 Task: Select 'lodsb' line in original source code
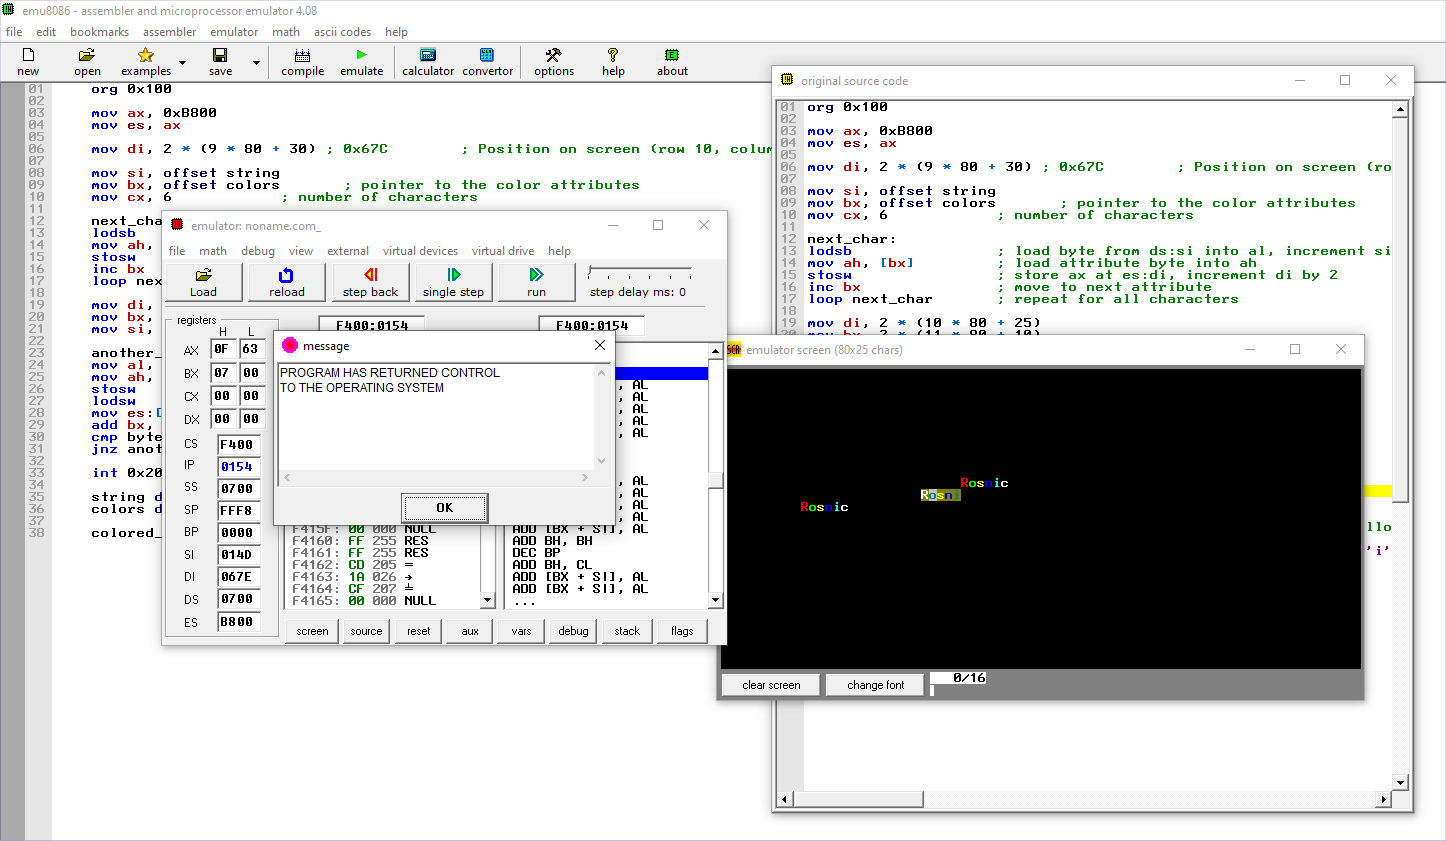(x=830, y=251)
